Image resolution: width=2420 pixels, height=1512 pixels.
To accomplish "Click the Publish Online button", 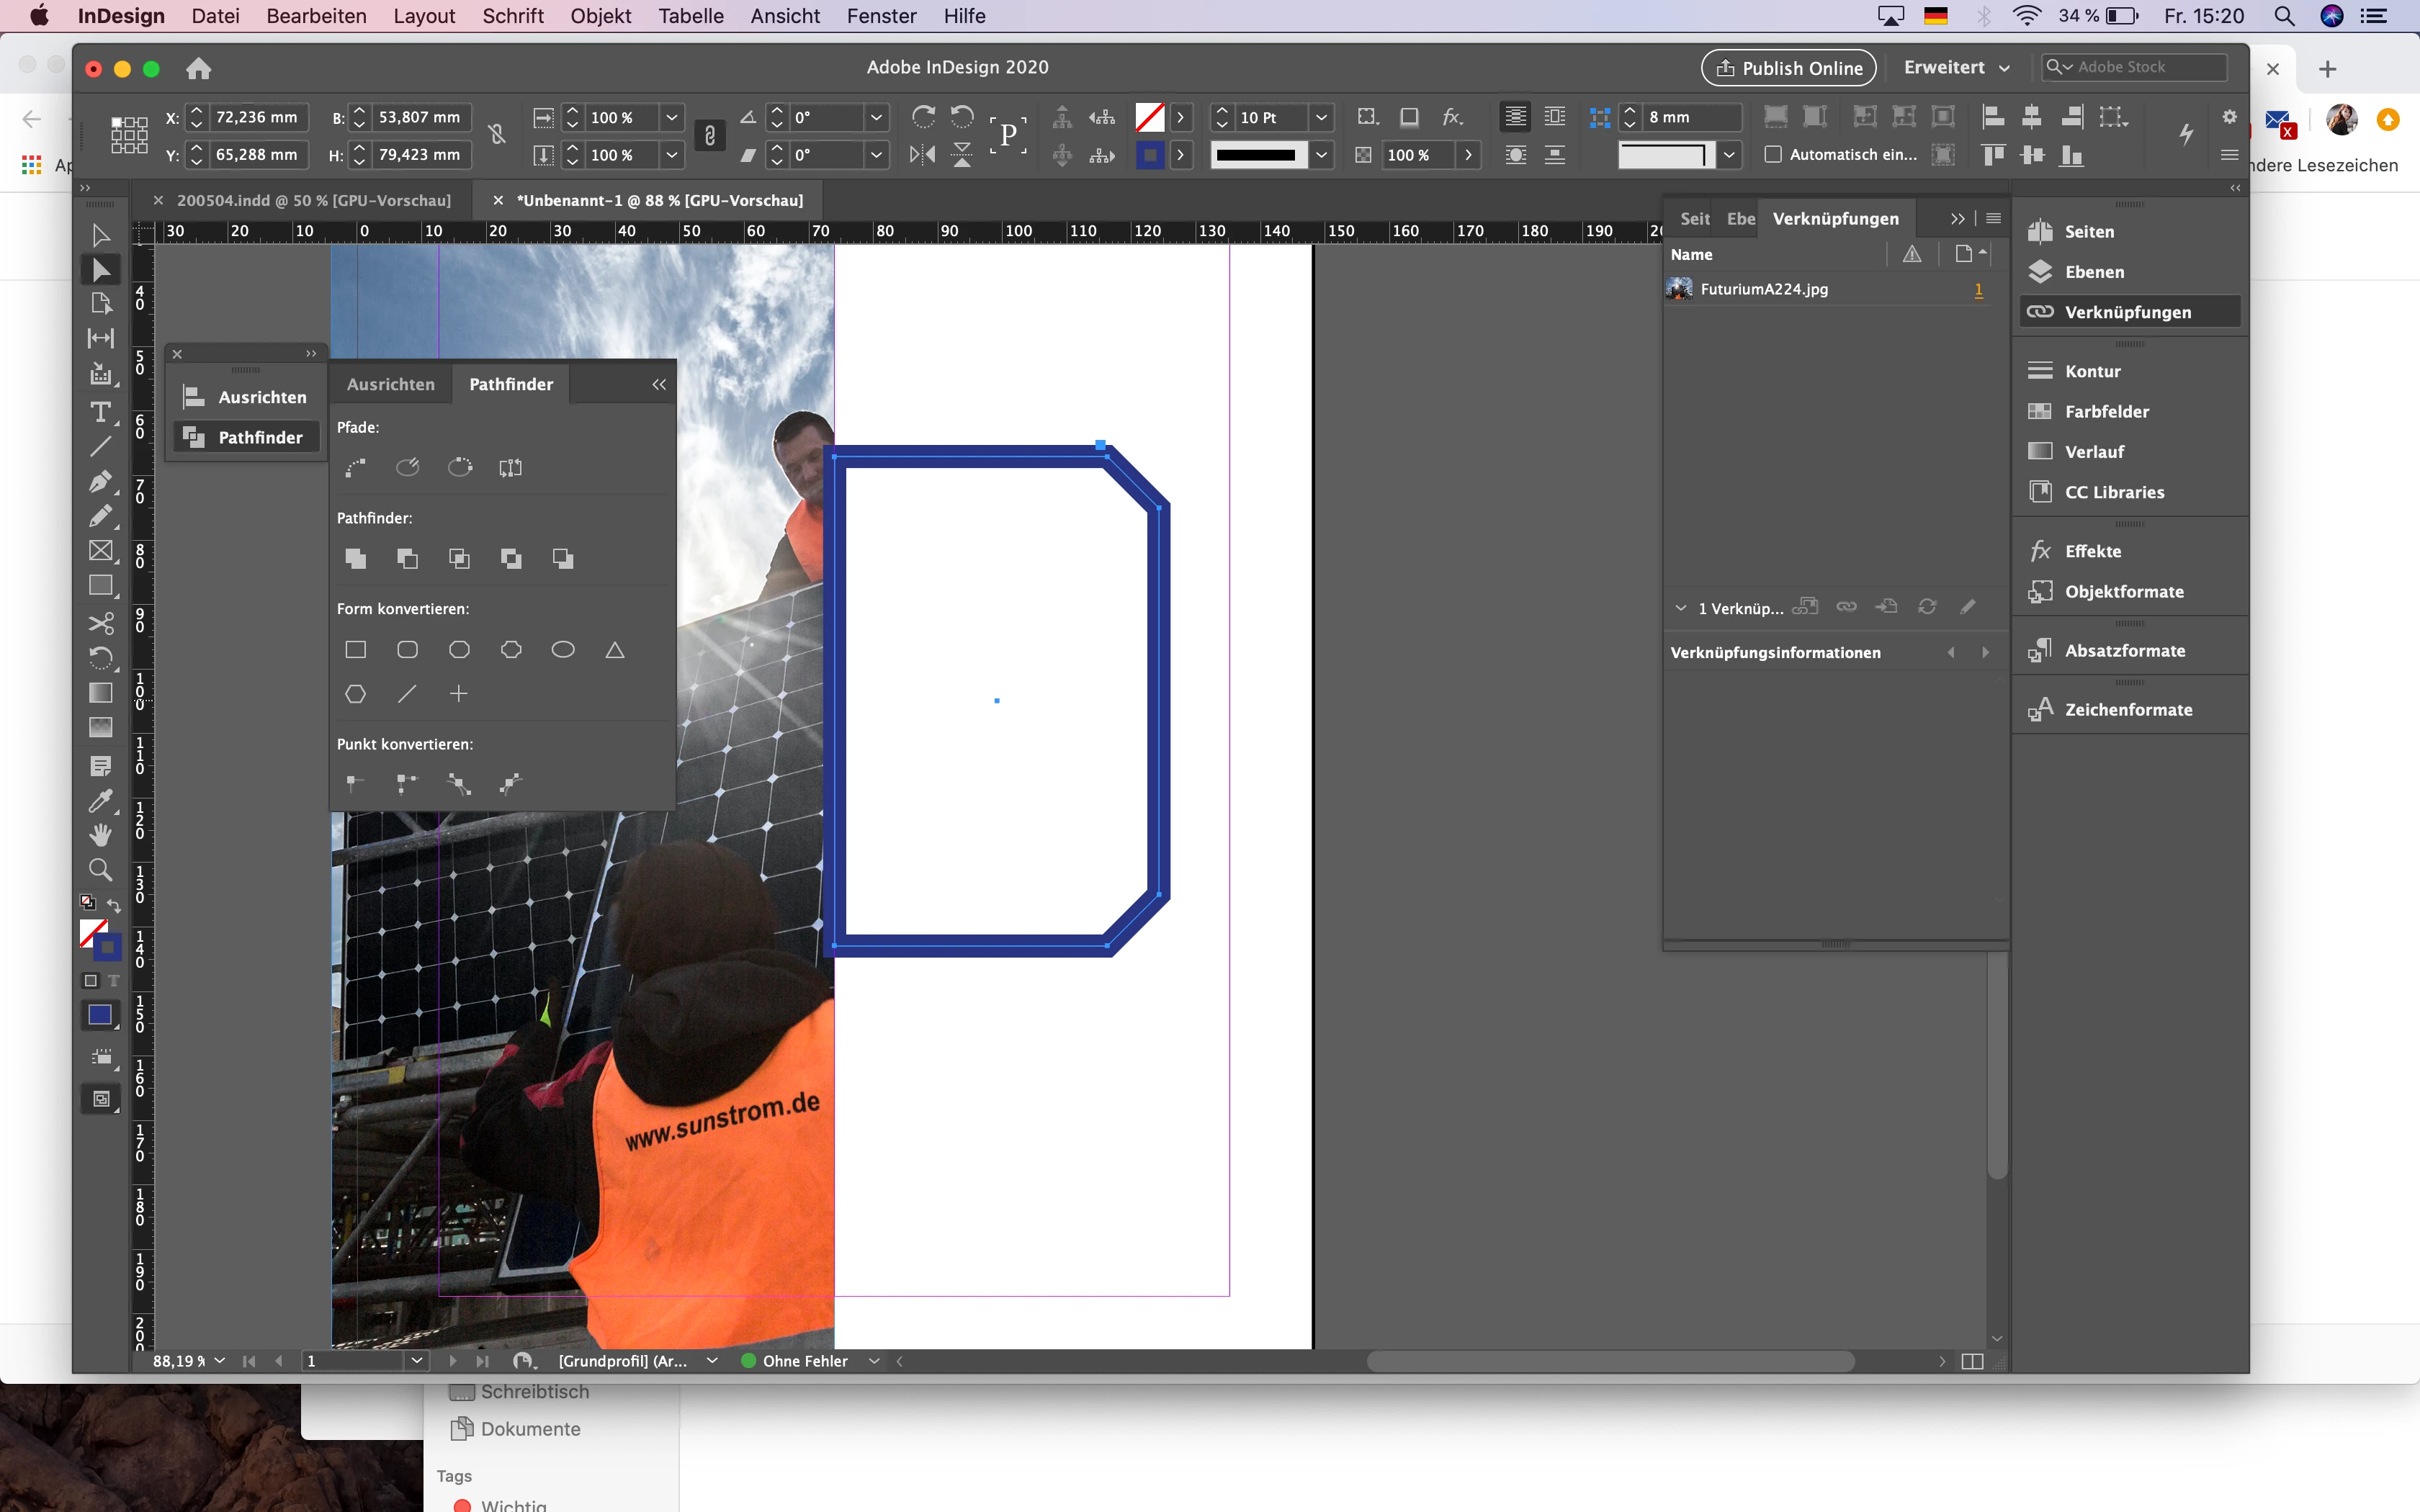I will [1789, 68].
